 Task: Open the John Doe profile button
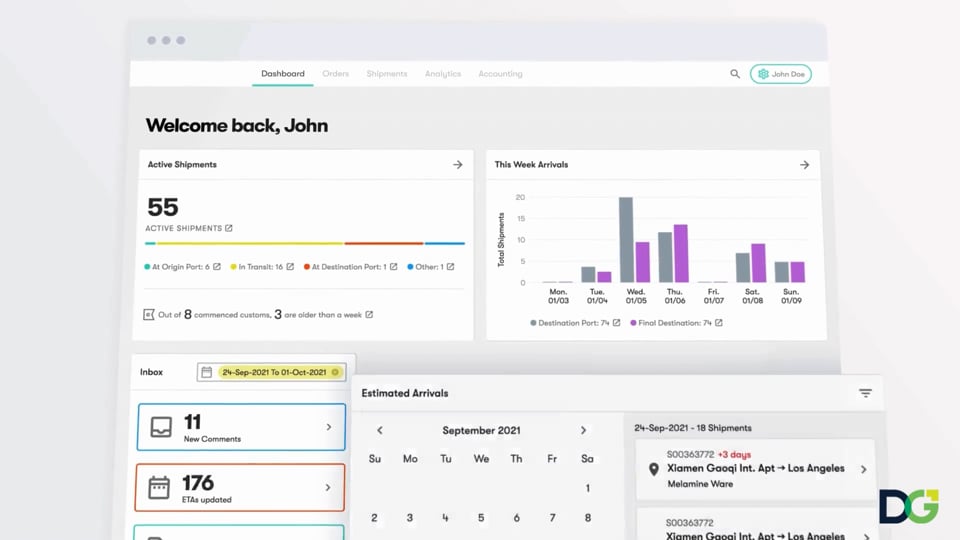click(781, 74)
